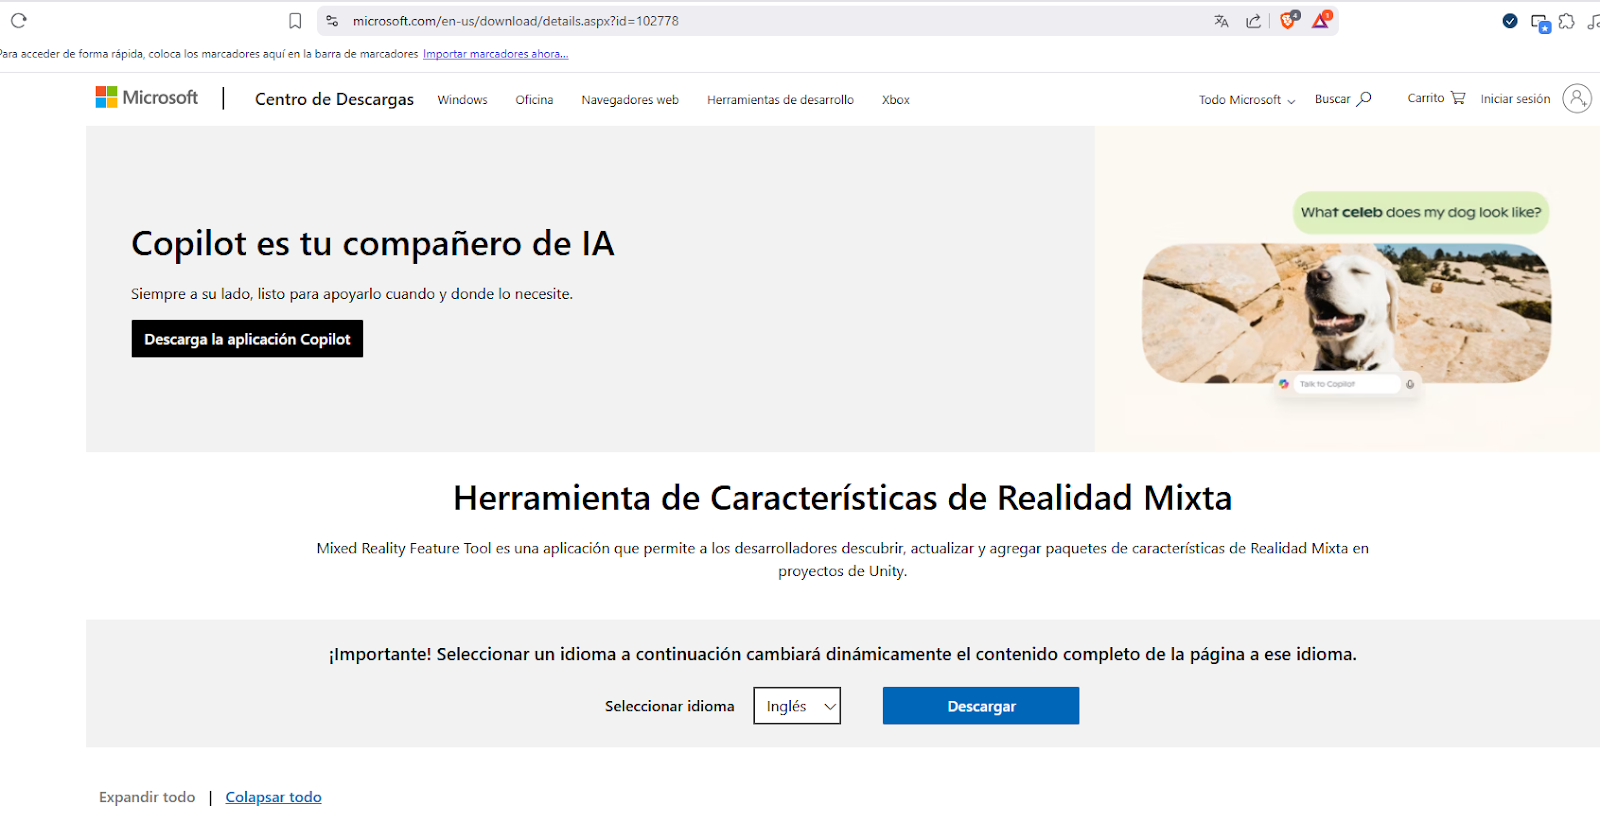1600x823 pixels.
Task: Open the Xbox navigation item
Action: click(x=896, y=100)
